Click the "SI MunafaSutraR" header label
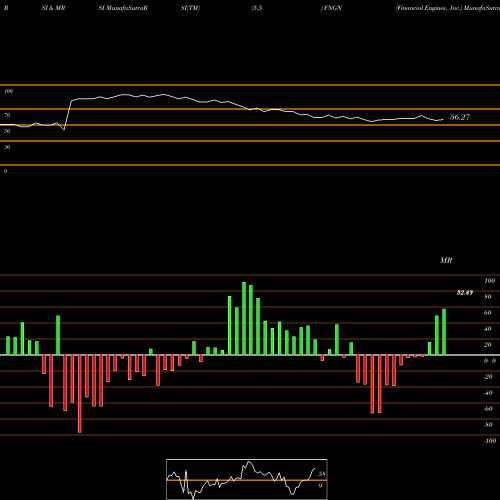Image resolution: width=500 pixels, height=500 pixels. pyautogui.click(x=123, y=8)
